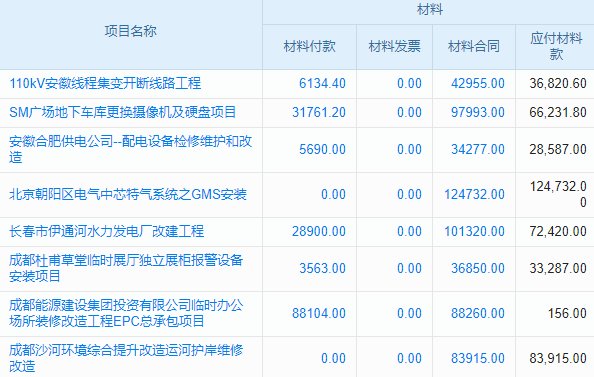Open project 成都能源建设集团投资有限公司临时办公场所装修改造工程EPC总承包项目
Screen dimensions: 594x377
click(126, 313)
